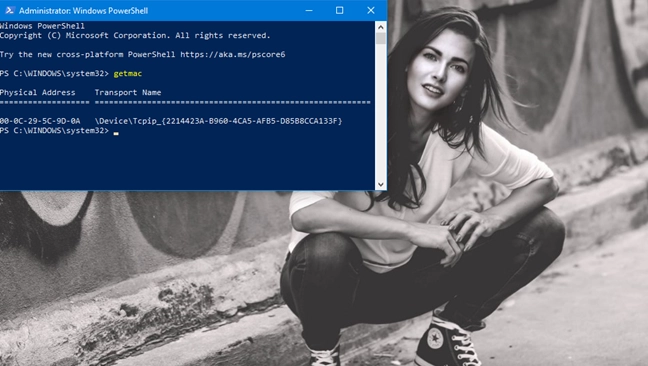Click the typed 'getmac' command
Viewport: 648px width, 366px height.
pos(128,74)
